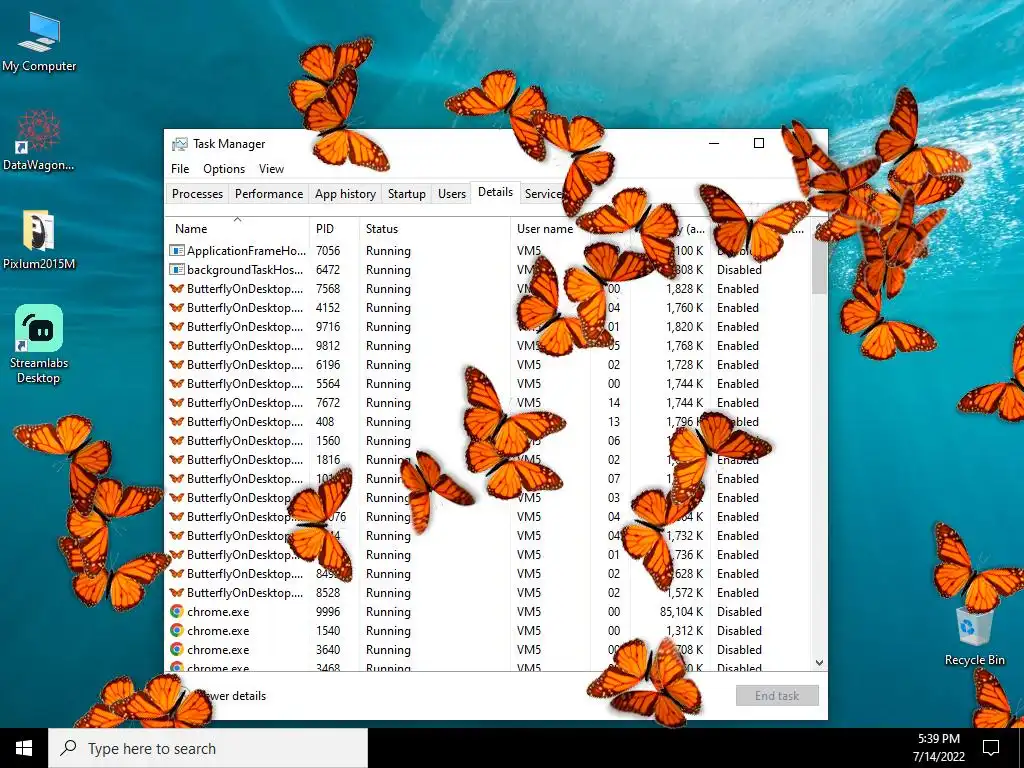Viewport: 1024px width, 768px height.
Task: Sort by the Status column header
Action: 434,229
